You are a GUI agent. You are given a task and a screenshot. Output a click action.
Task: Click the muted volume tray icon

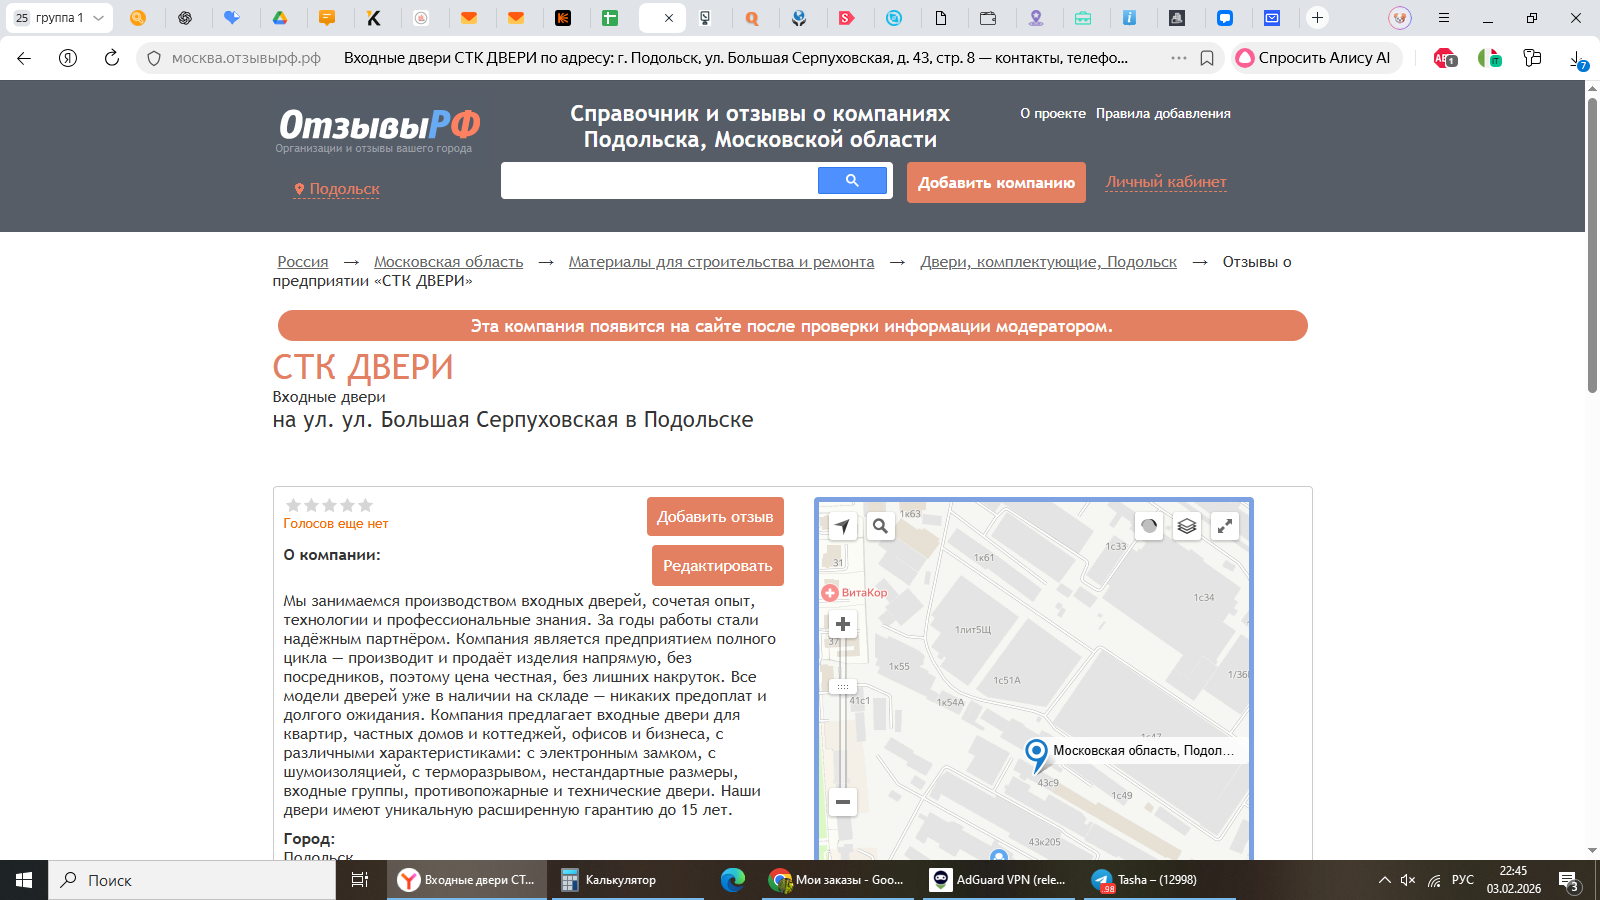[1408, 880]
